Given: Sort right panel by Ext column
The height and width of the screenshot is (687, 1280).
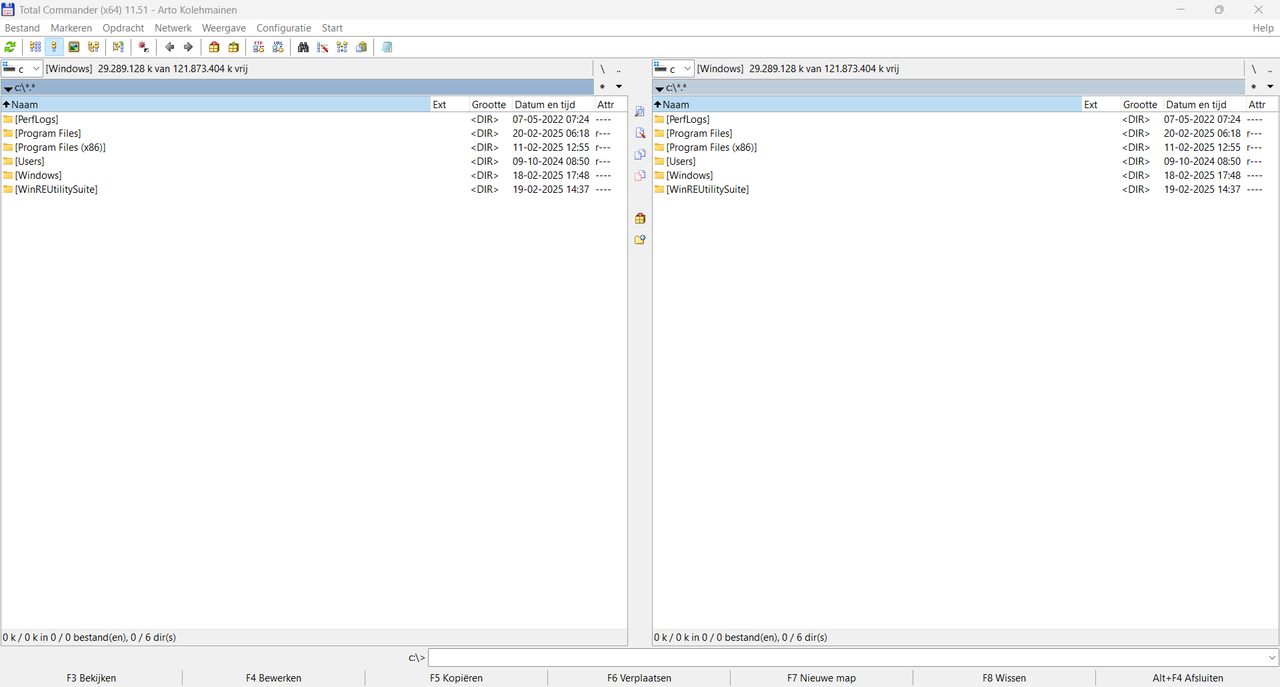Looking at the screenshot, I should pos(1100,104).
